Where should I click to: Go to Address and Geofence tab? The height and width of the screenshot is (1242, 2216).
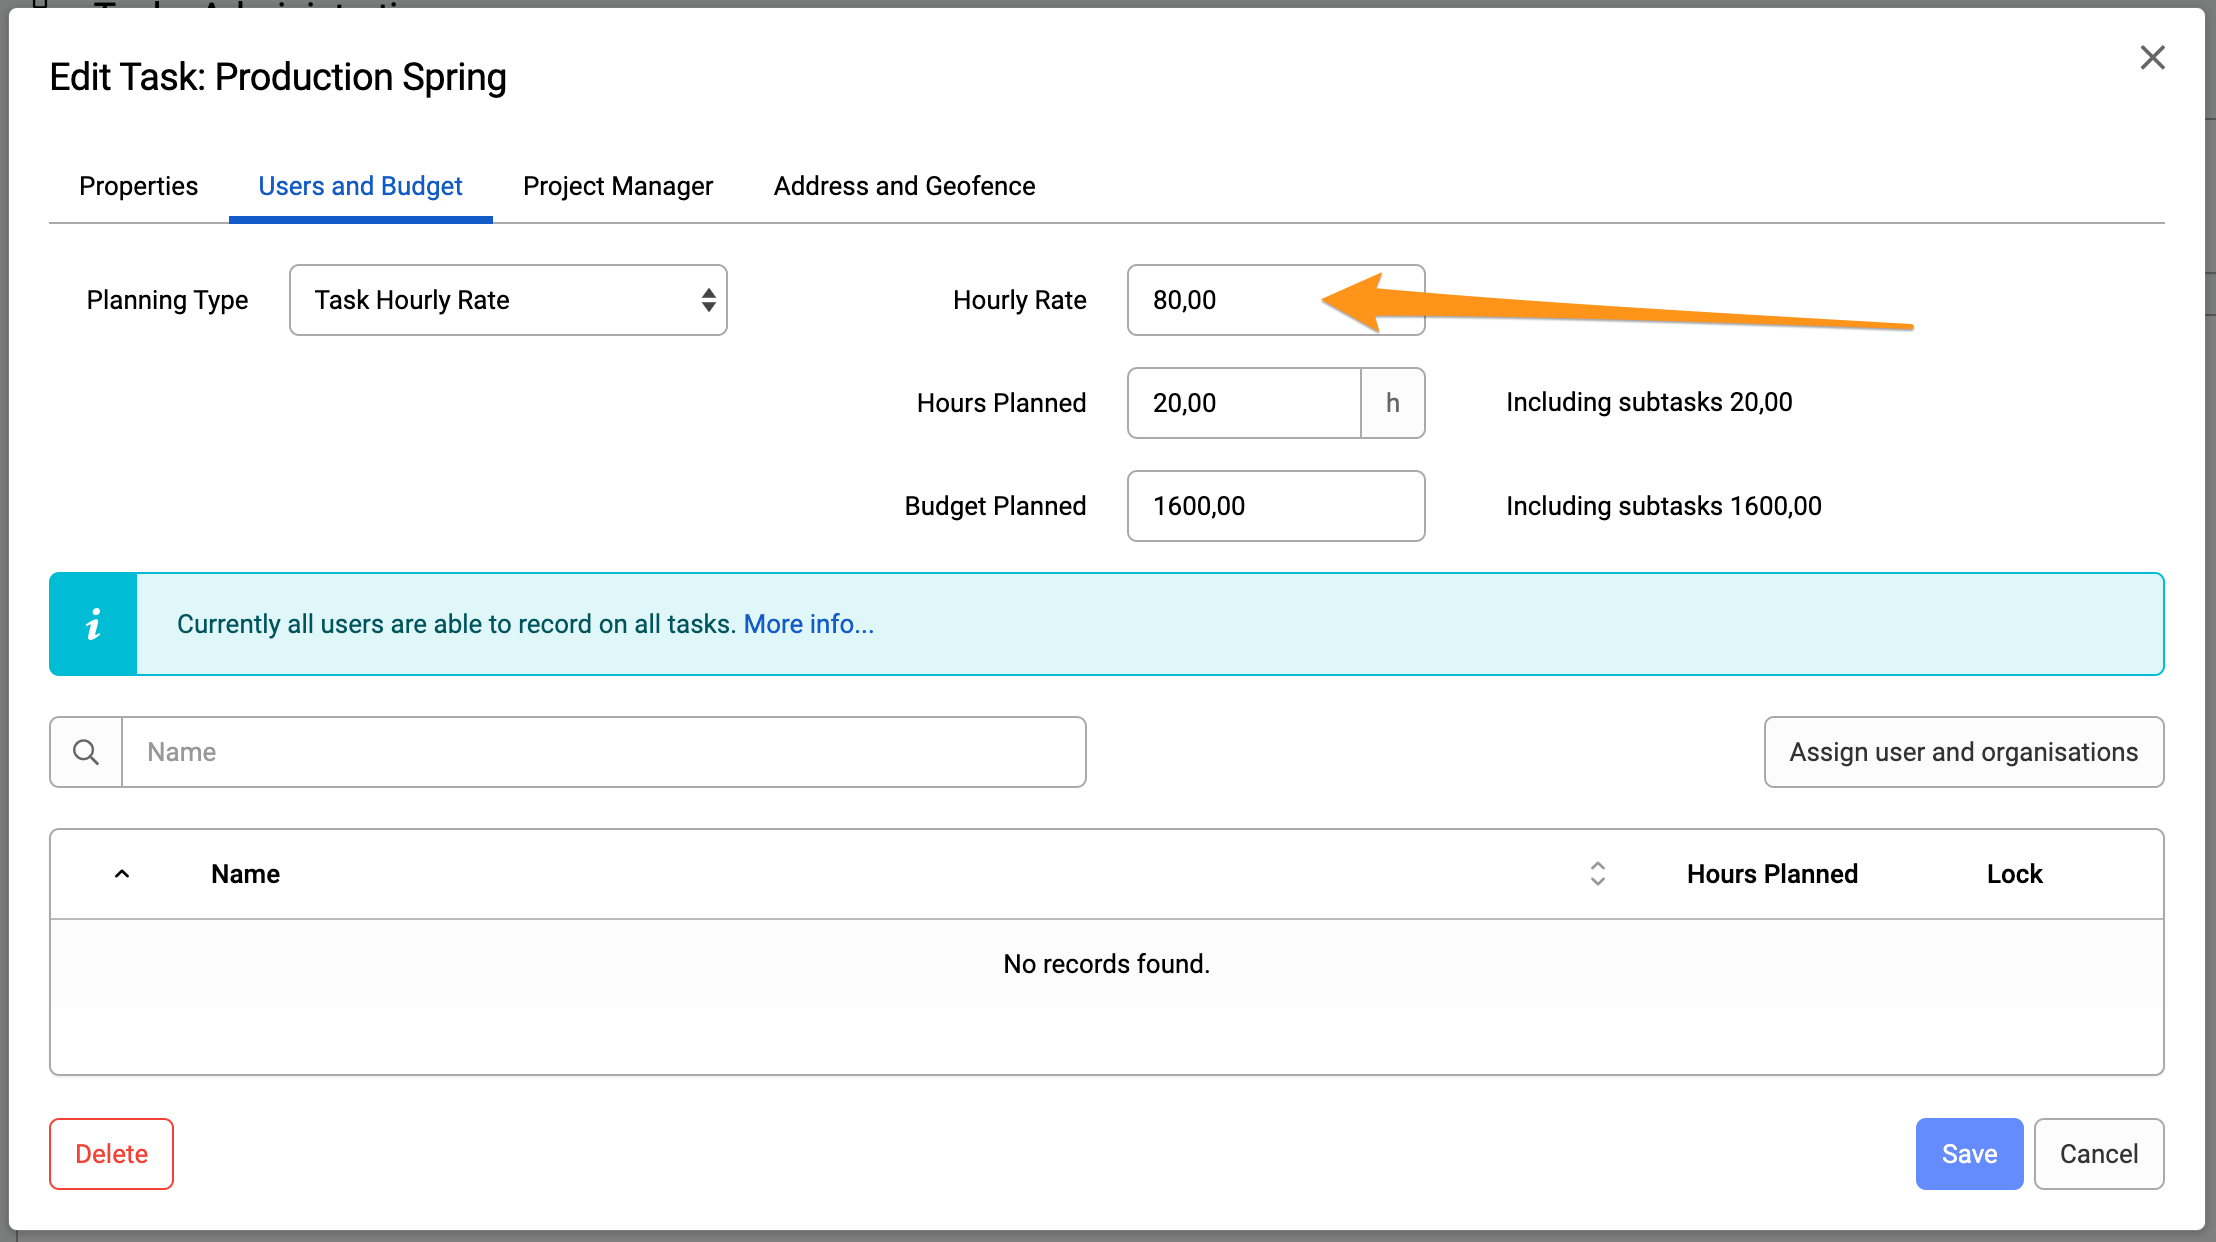tap(904, 186)
